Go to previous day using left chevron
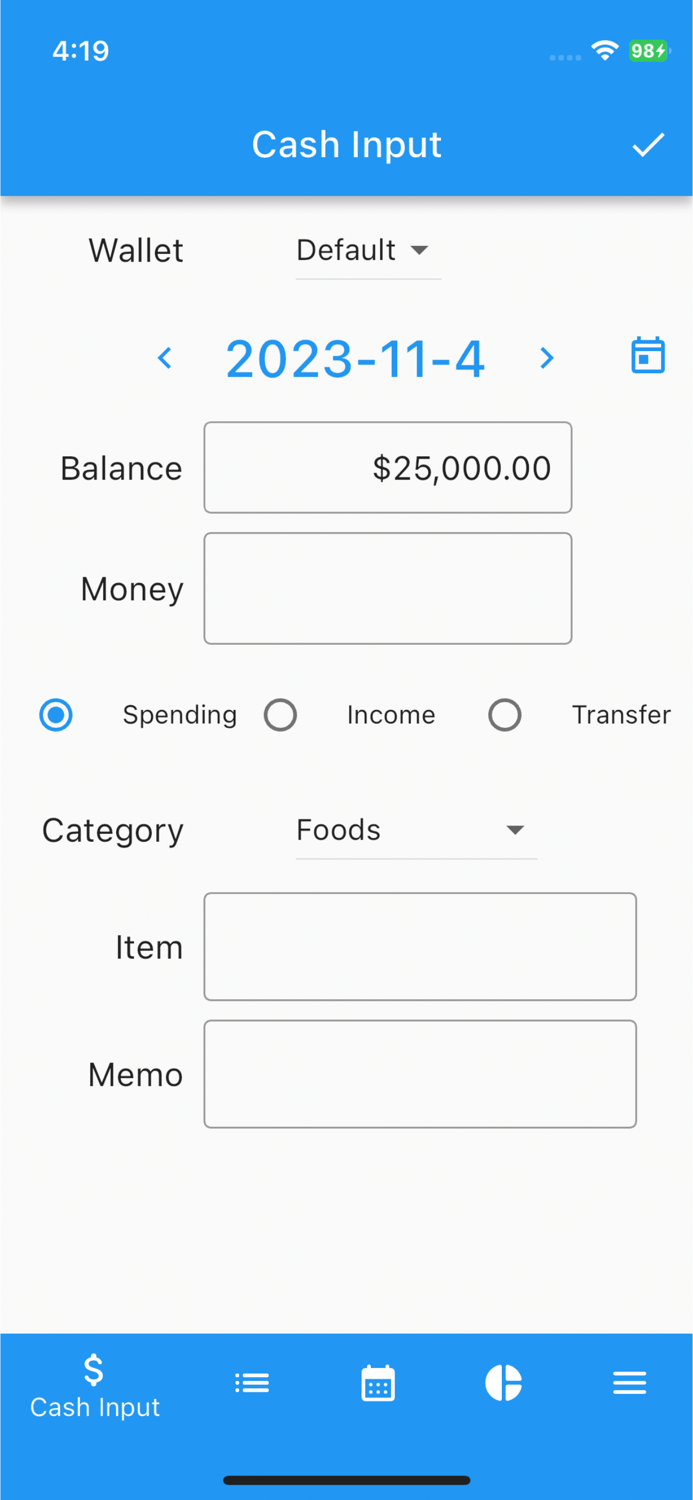 [x=165, y=357]
